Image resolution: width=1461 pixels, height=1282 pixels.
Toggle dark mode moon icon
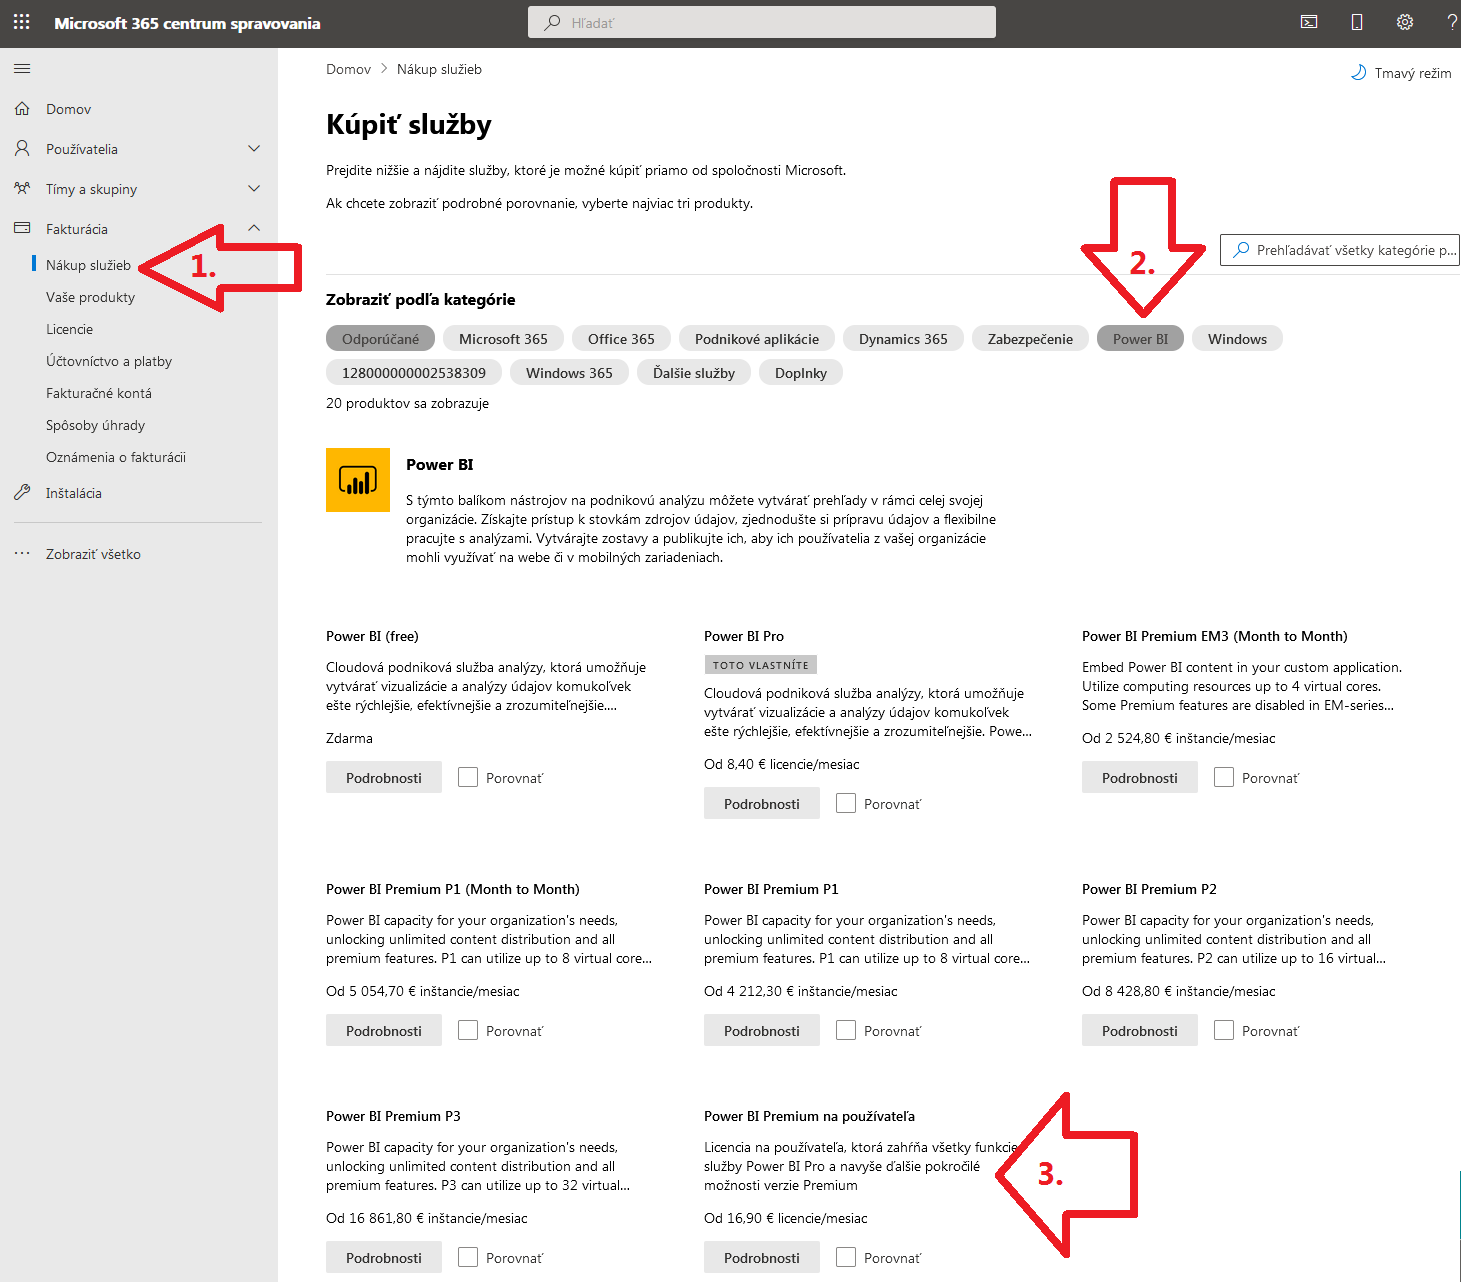pyautogui.click(x=1358, y=73)
